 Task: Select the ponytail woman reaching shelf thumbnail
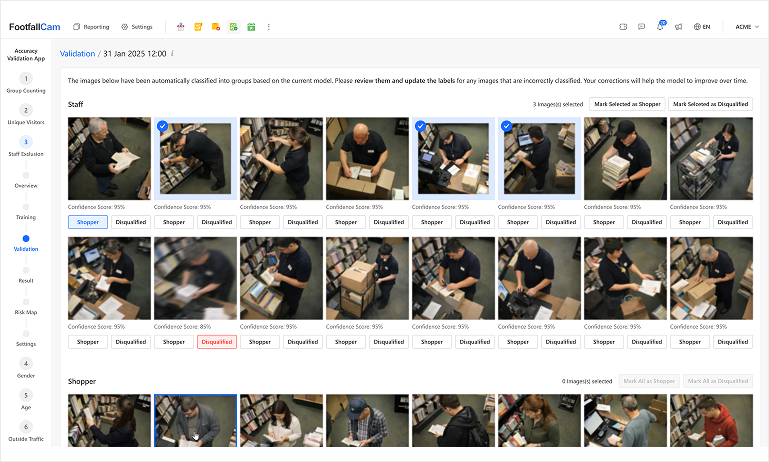coord(282,158)
